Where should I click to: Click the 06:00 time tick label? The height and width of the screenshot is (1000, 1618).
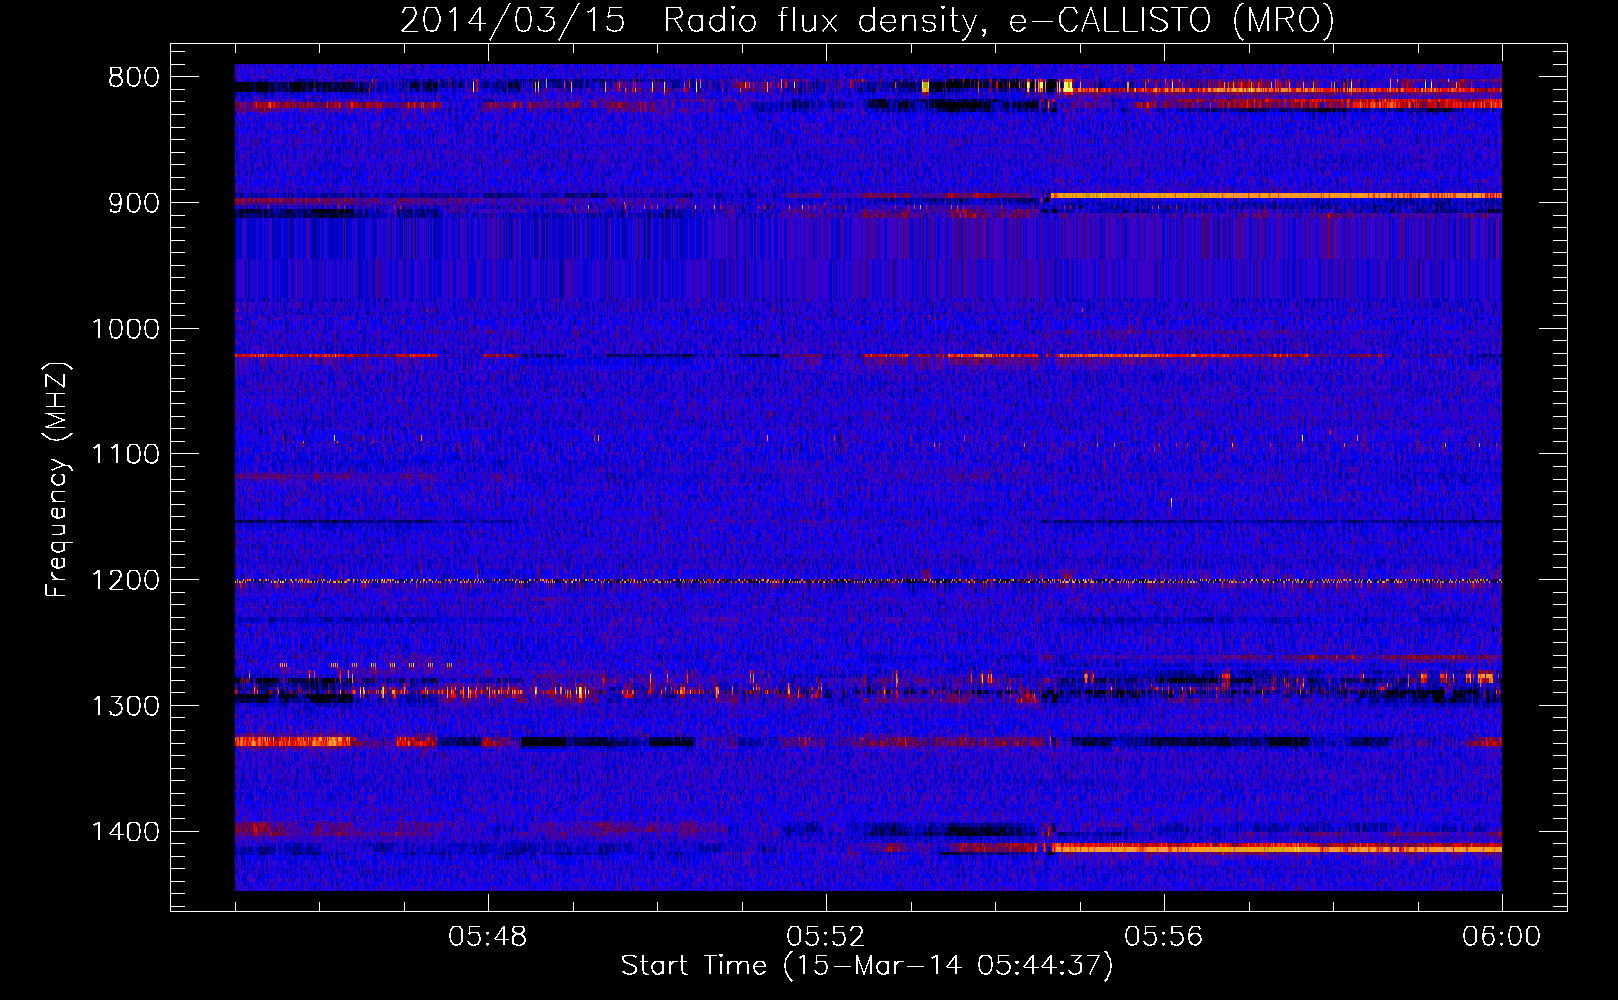[x=1501, y=937]
